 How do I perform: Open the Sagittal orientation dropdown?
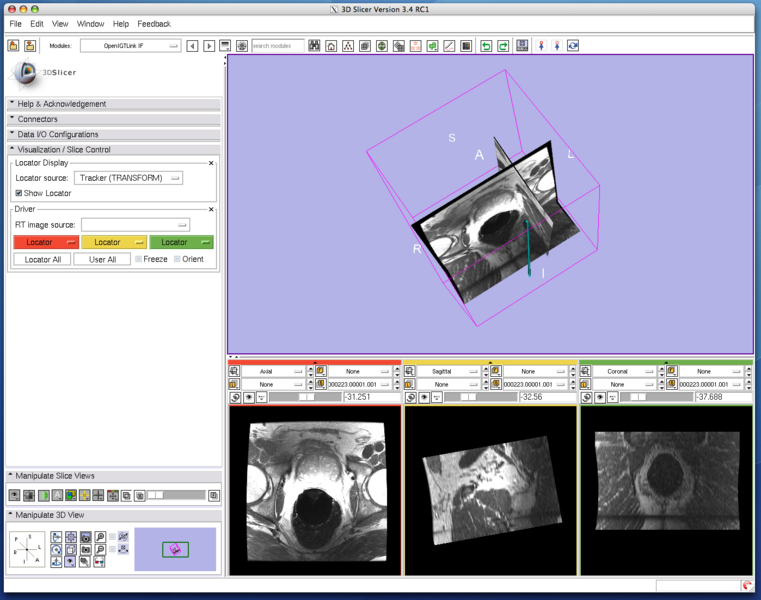pyautogui.click(x=449, y=371)
